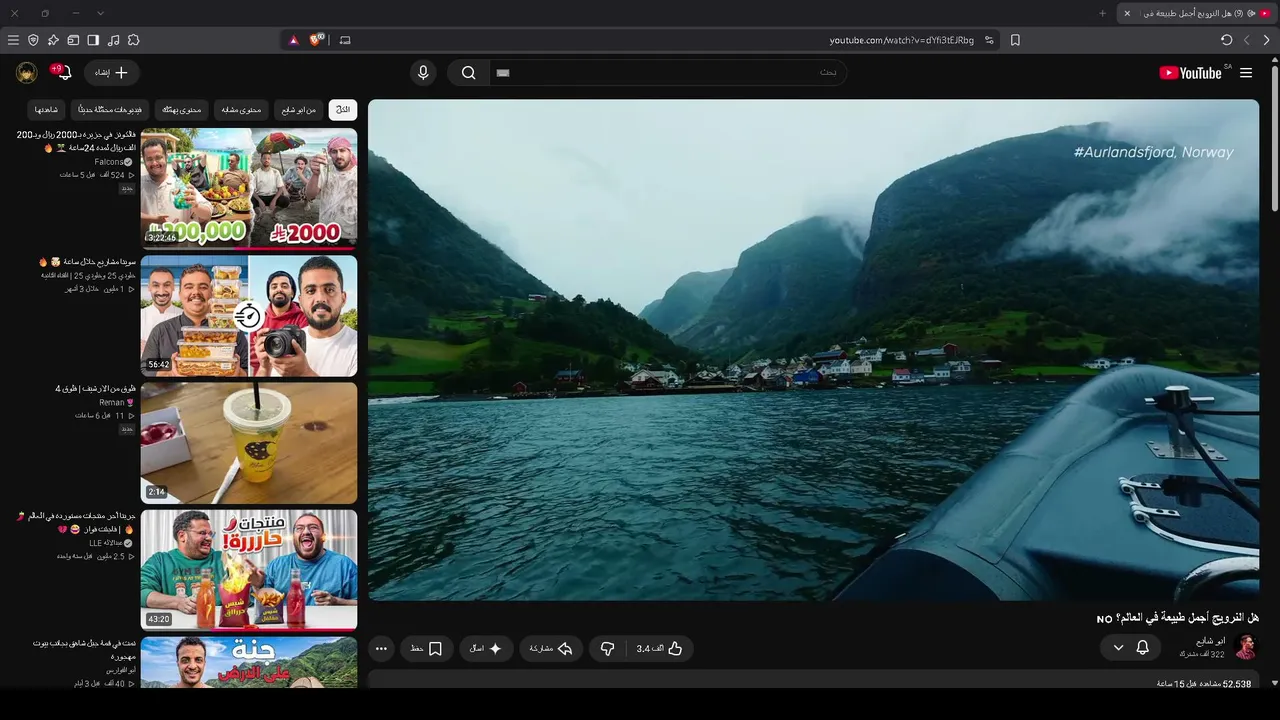
Task: Click the #Aurlandsfjord, Norway caption in video
Action: point(1153,152)
